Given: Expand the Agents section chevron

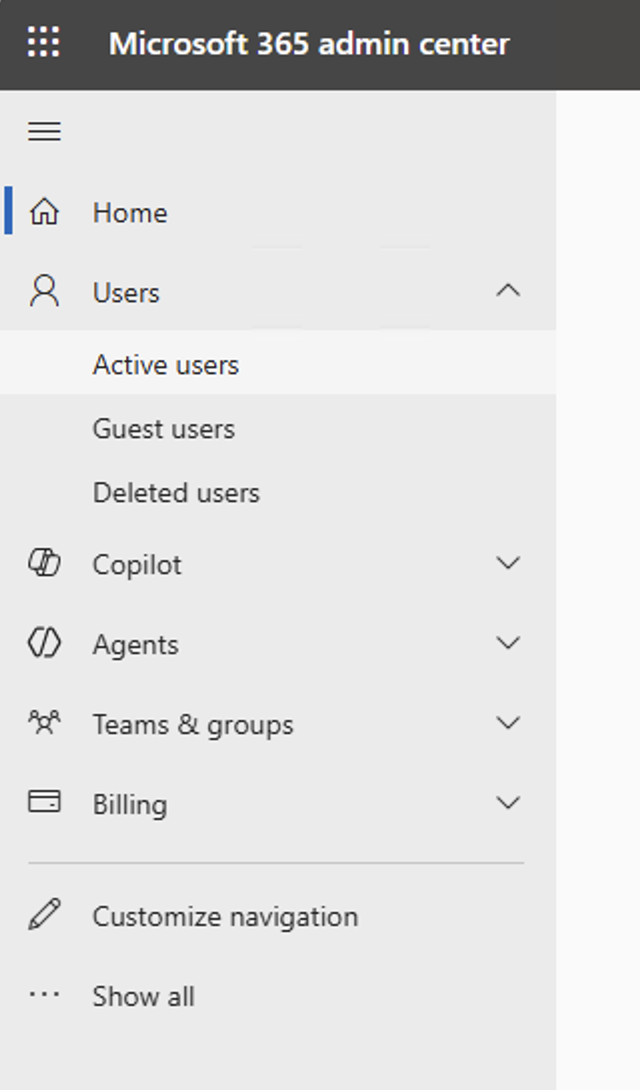Looking at the screenshot, I should point(508,642).
